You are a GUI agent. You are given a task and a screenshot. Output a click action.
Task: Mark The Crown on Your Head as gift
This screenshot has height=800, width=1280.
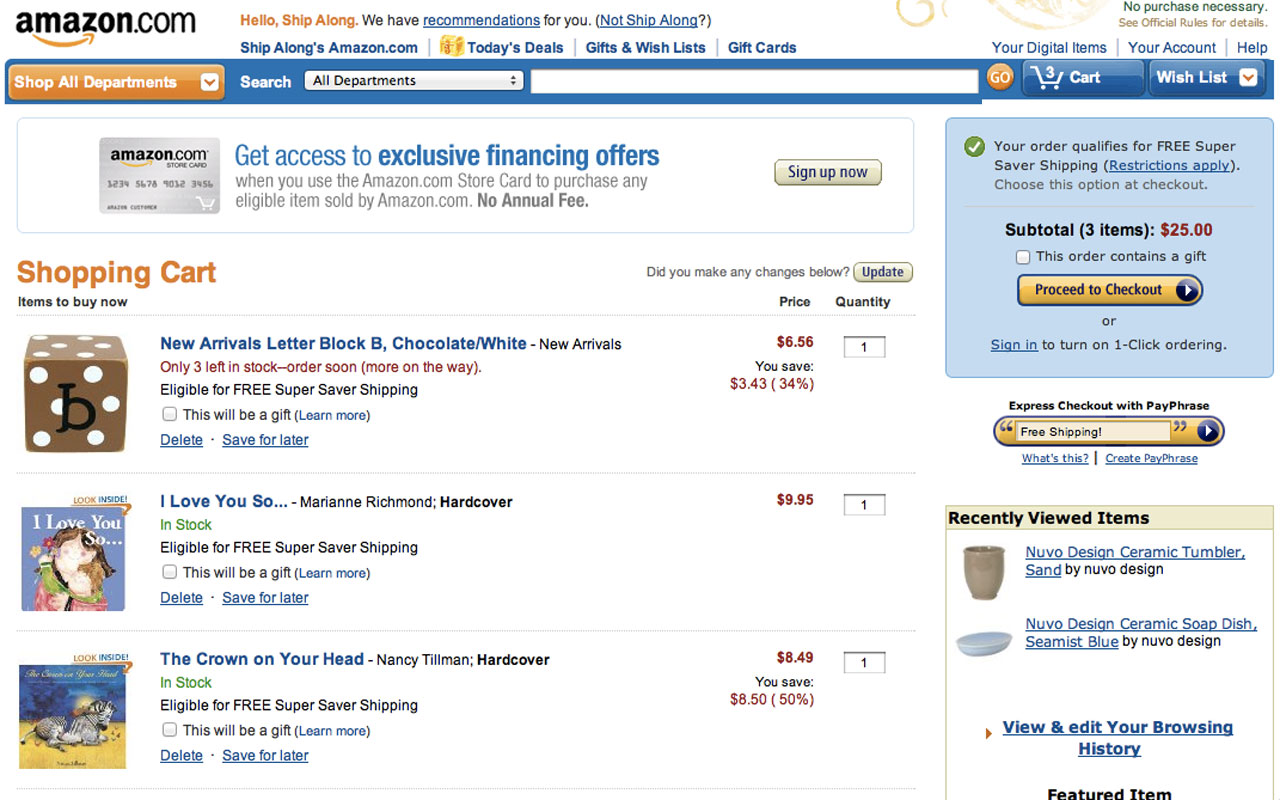[170, 730]
